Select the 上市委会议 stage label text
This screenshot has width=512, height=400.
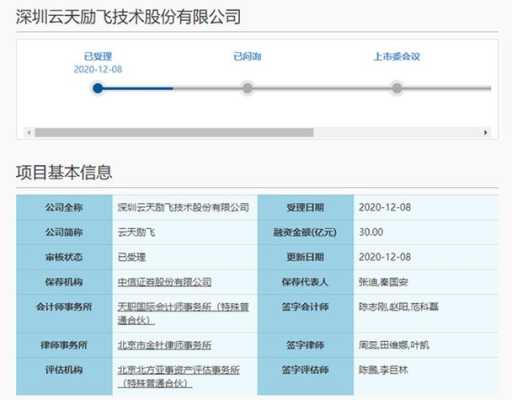(x=397, y=56)
